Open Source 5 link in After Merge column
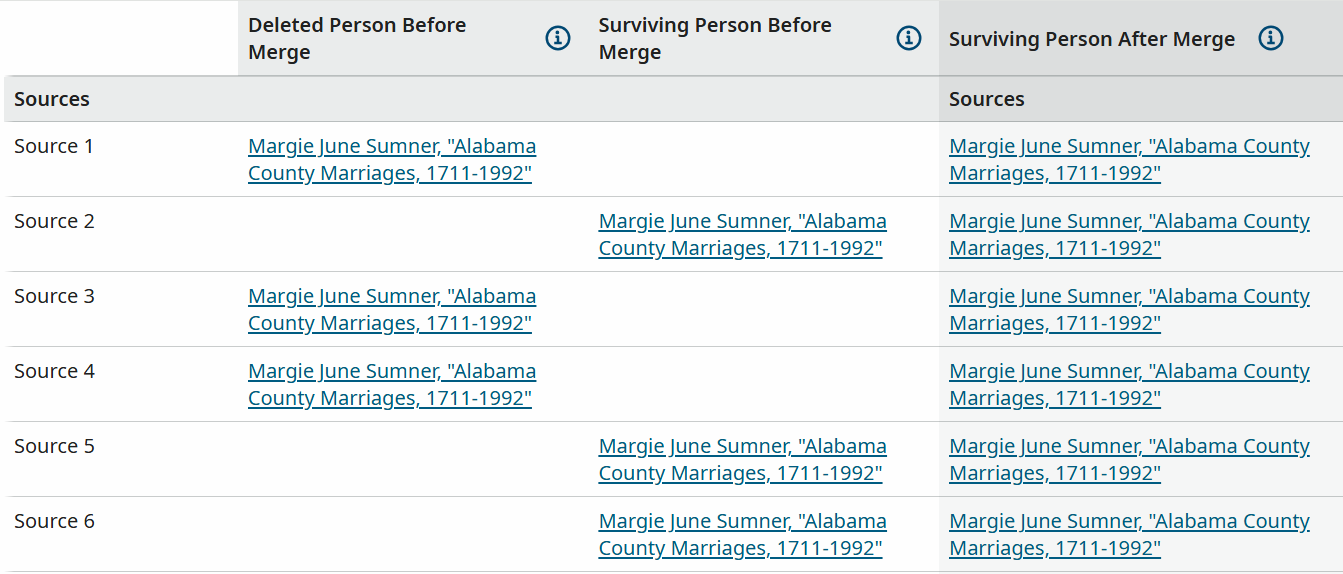The height and width of the screenshot is (574, 1343). [1128, 460]
